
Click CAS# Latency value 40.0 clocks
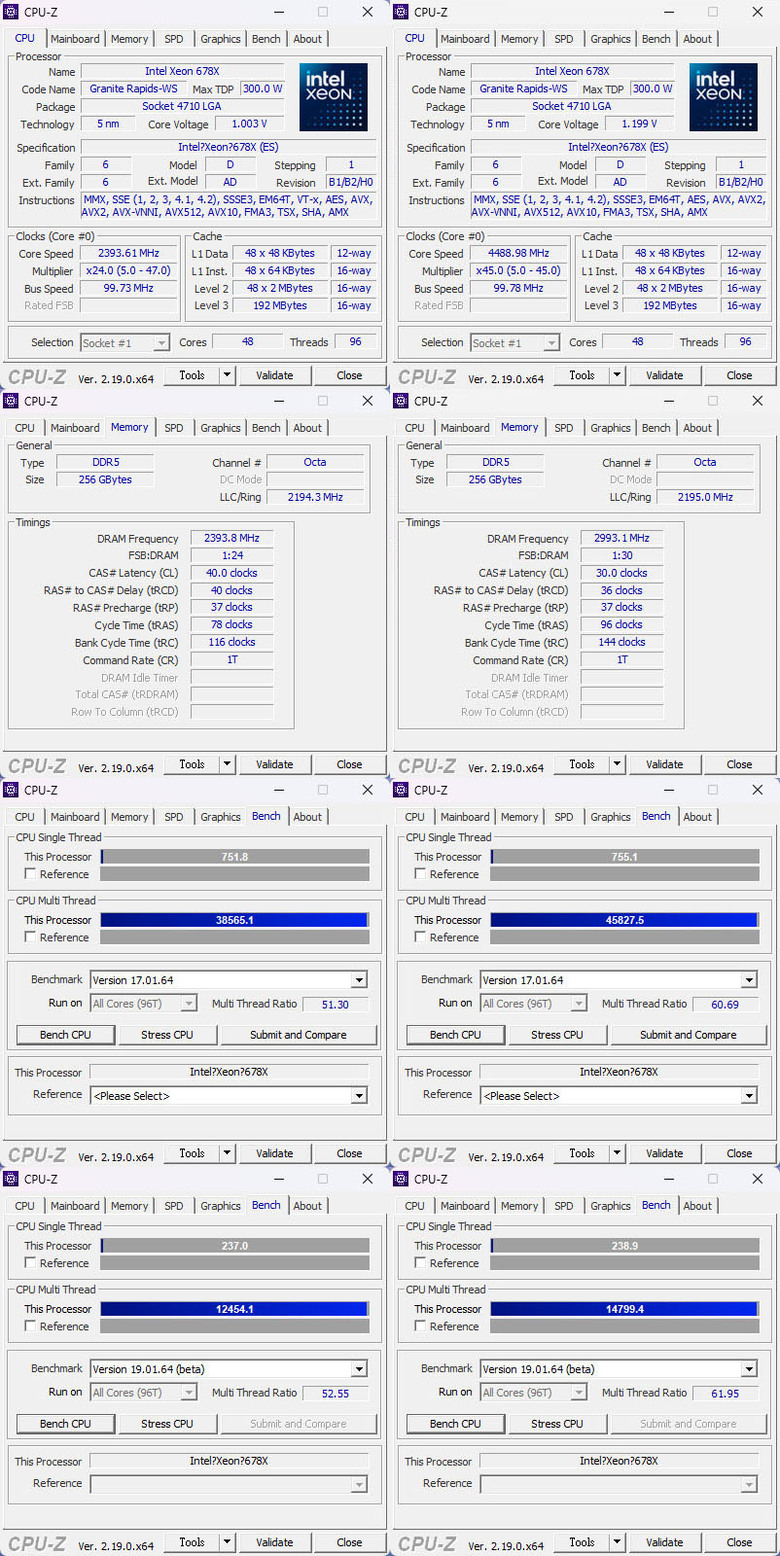pos(231,574)
